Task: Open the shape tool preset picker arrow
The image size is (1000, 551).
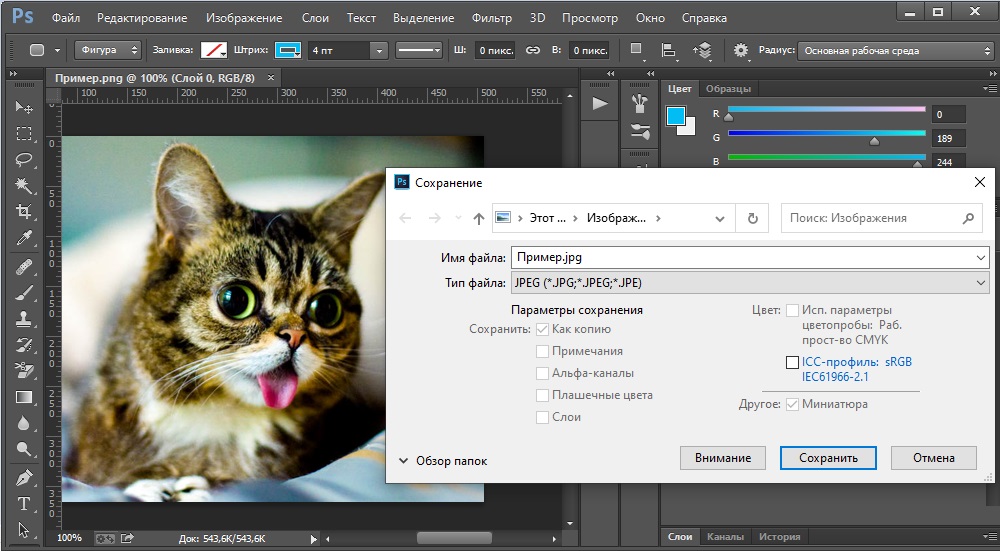Action: coord(57,50)
